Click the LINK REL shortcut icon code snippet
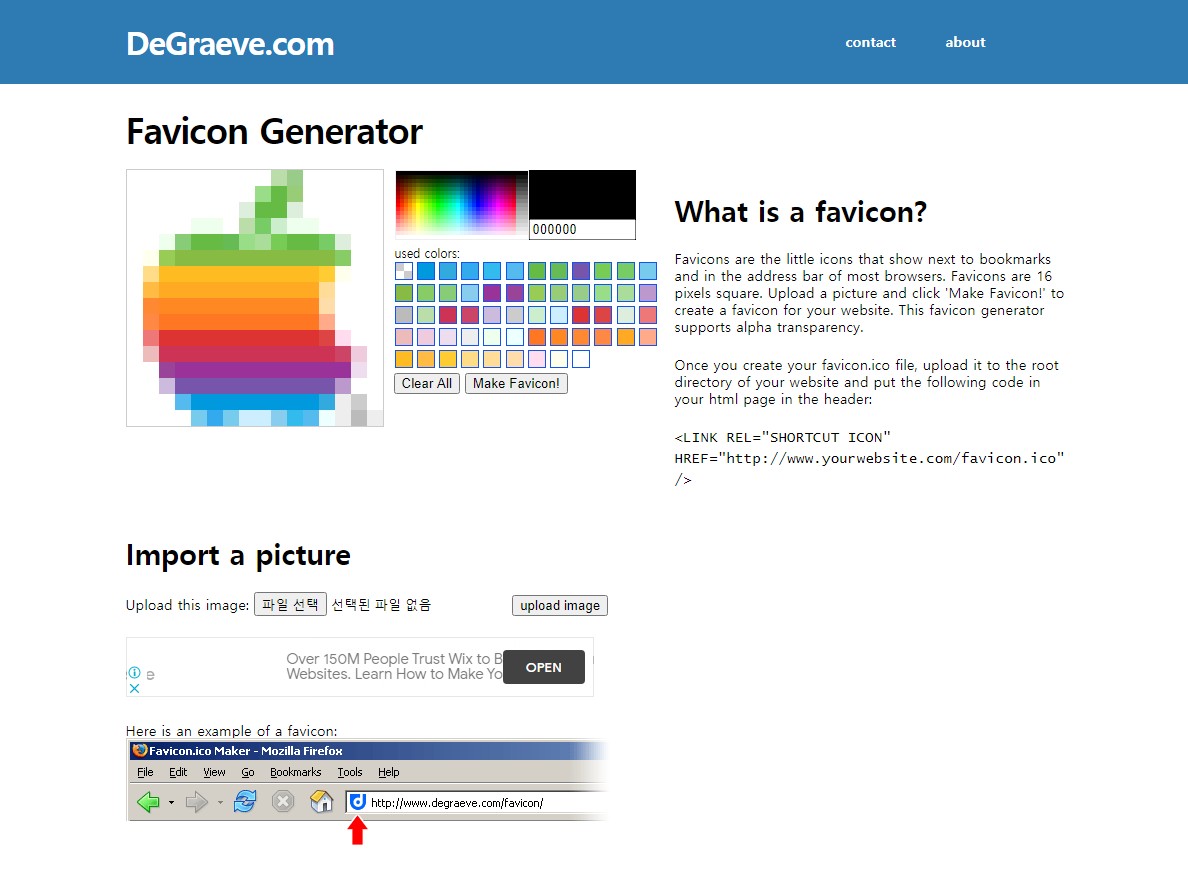The image size is (1188, 893). click(x=869, y=458)
